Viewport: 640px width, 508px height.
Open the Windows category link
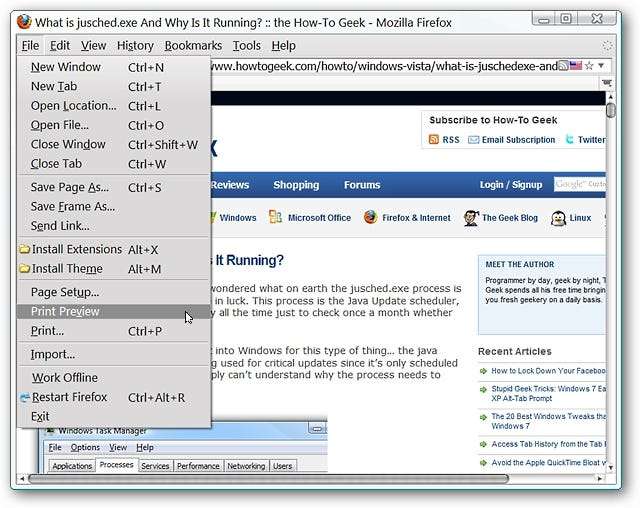click(x=238, y=218)
